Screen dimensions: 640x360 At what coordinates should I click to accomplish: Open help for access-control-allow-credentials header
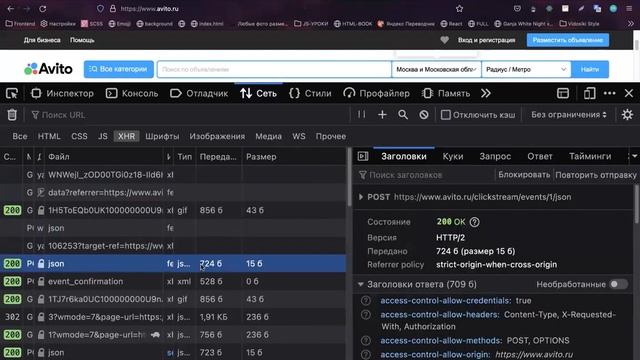[x=366, y=301]
